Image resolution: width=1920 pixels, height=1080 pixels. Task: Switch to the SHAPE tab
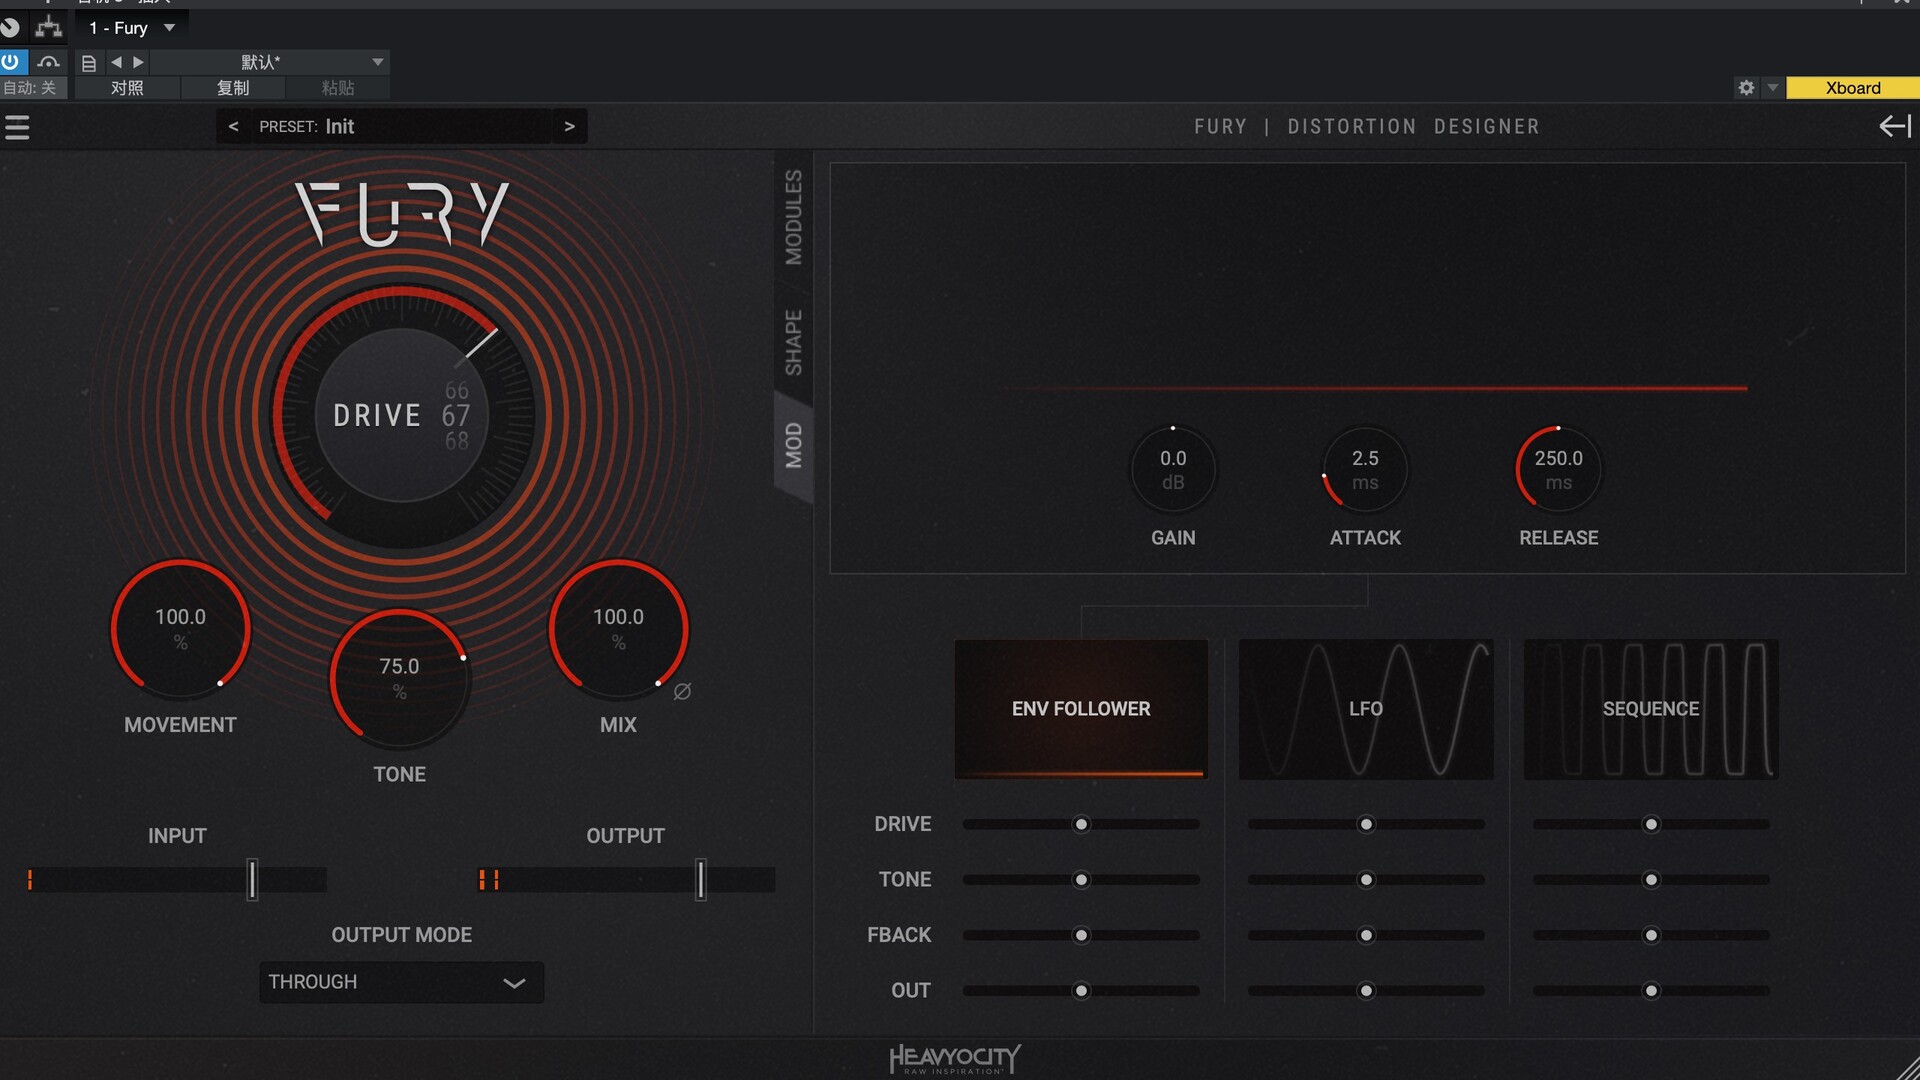tap(793, 342)
